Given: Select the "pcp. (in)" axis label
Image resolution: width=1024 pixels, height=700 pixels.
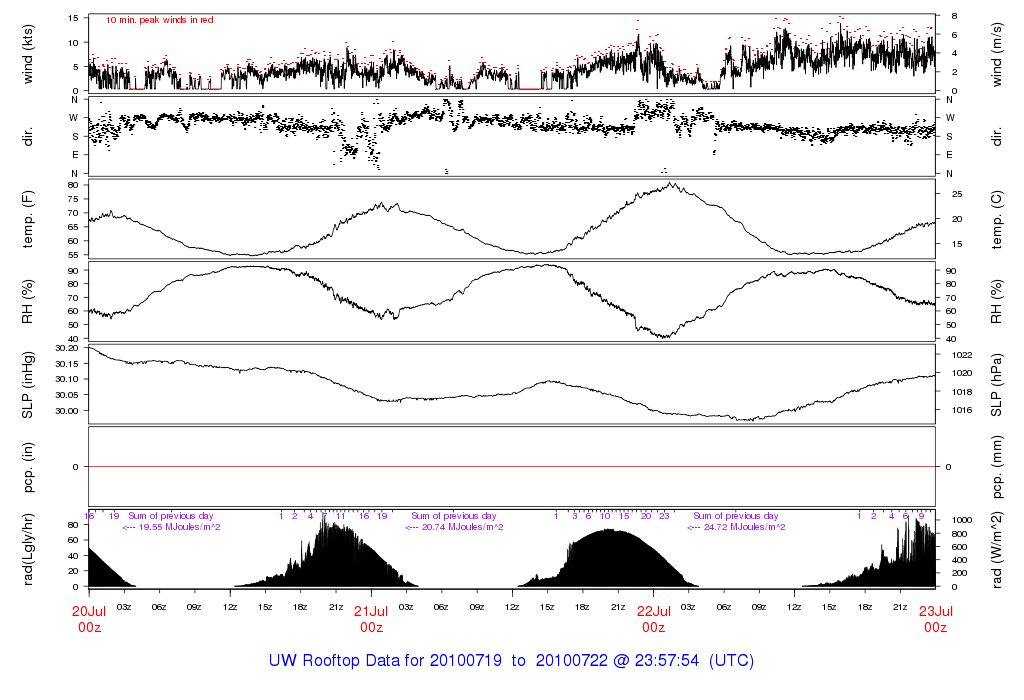Looking at the screenshot, I should coord(27,467).
